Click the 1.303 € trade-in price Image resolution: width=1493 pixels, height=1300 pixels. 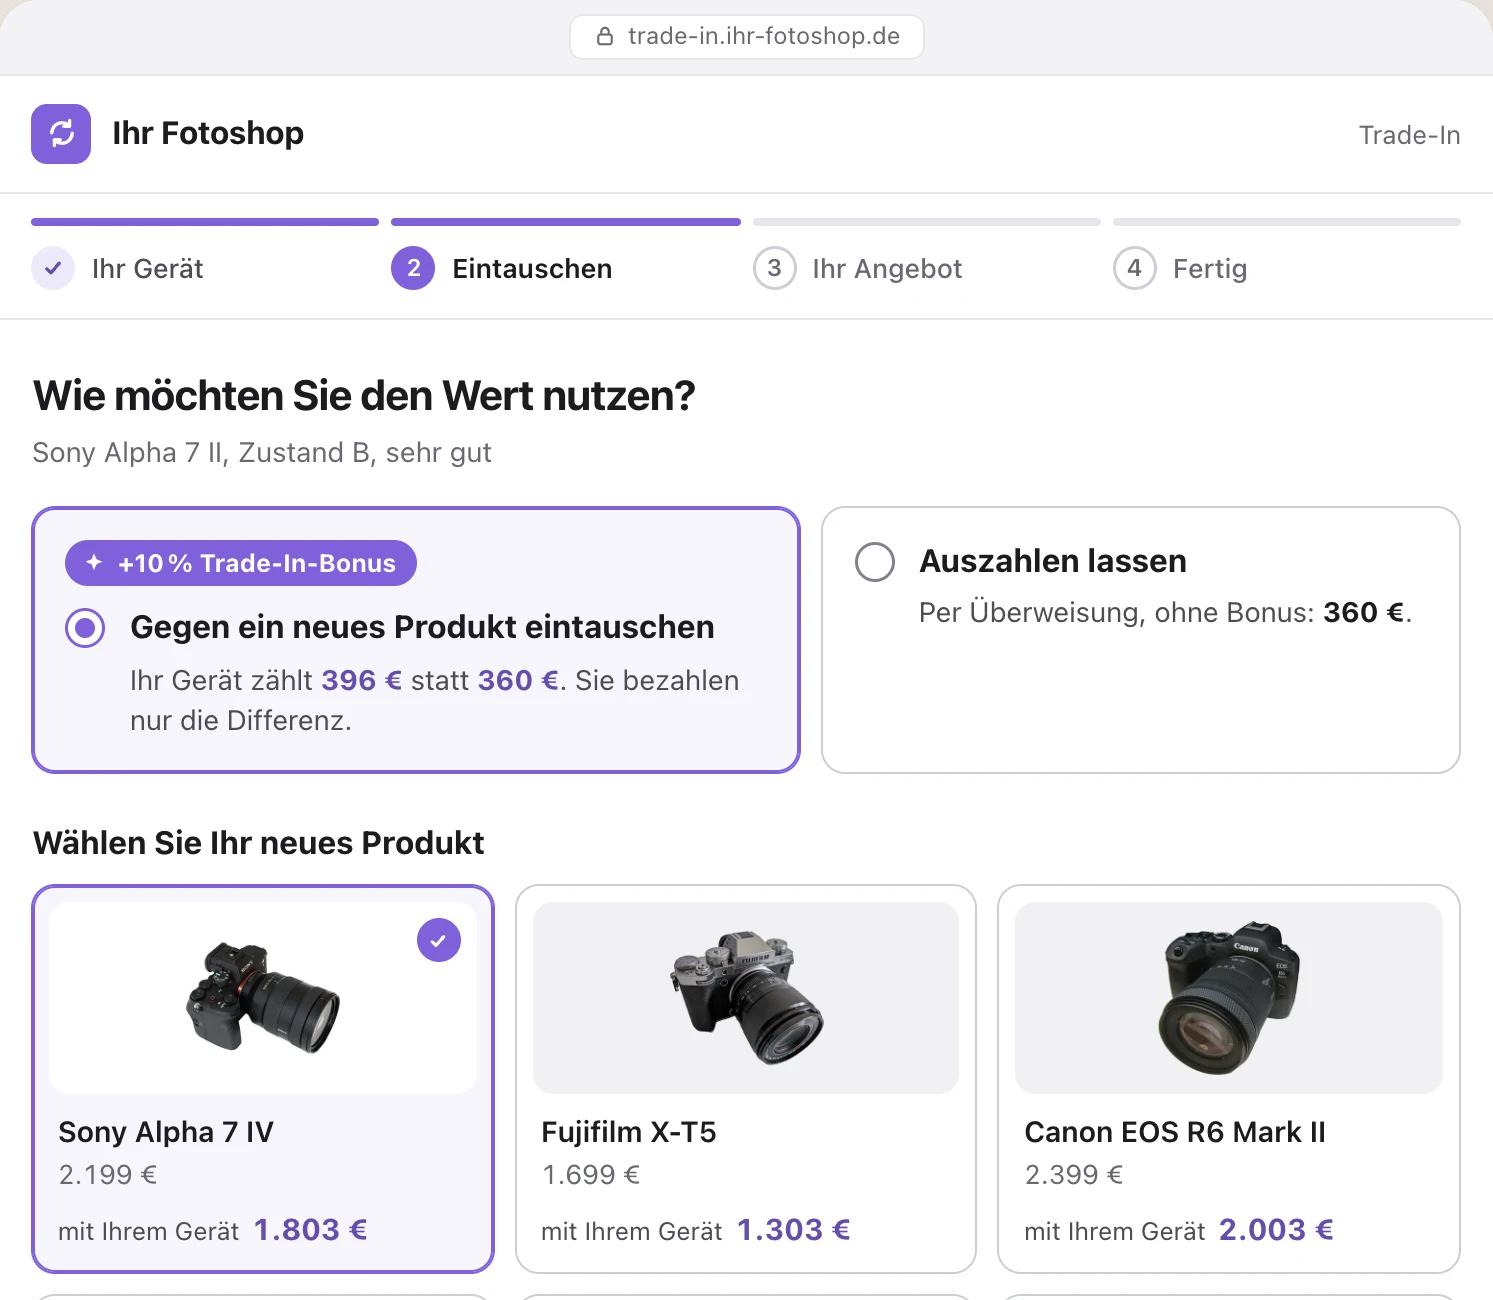tap(794, 1229)
